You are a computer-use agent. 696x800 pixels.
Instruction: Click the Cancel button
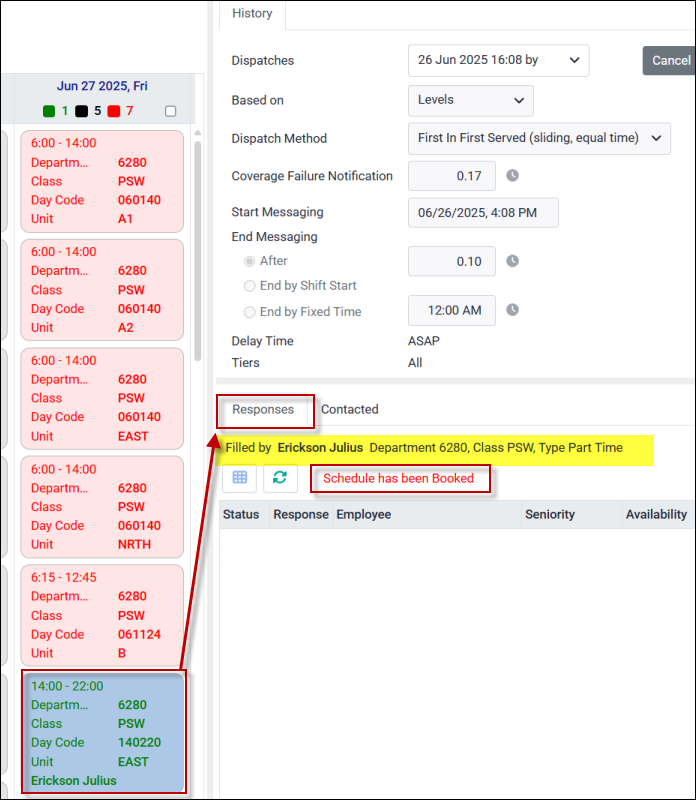669,60
